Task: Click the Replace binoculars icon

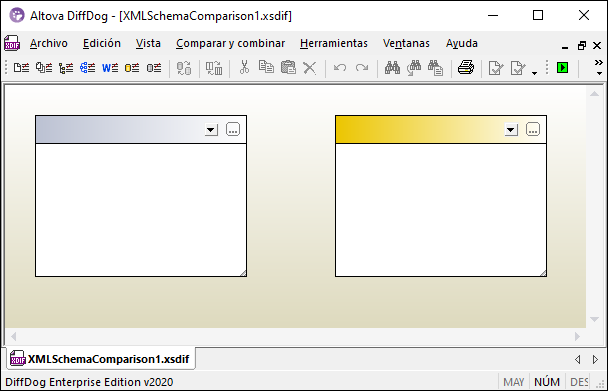Action: tap(436, 67)
